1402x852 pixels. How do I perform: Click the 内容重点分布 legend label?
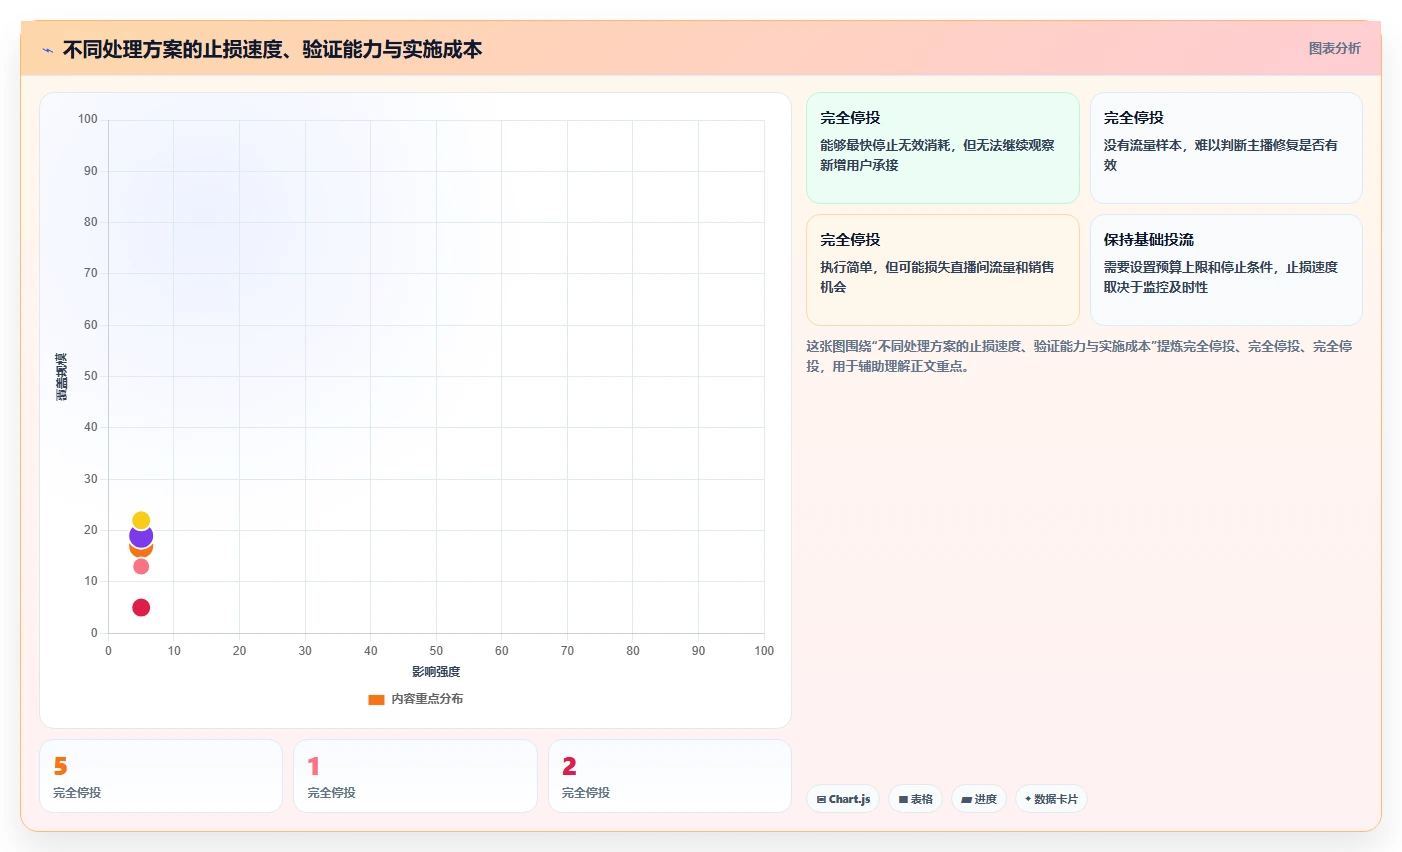[427, 699]
